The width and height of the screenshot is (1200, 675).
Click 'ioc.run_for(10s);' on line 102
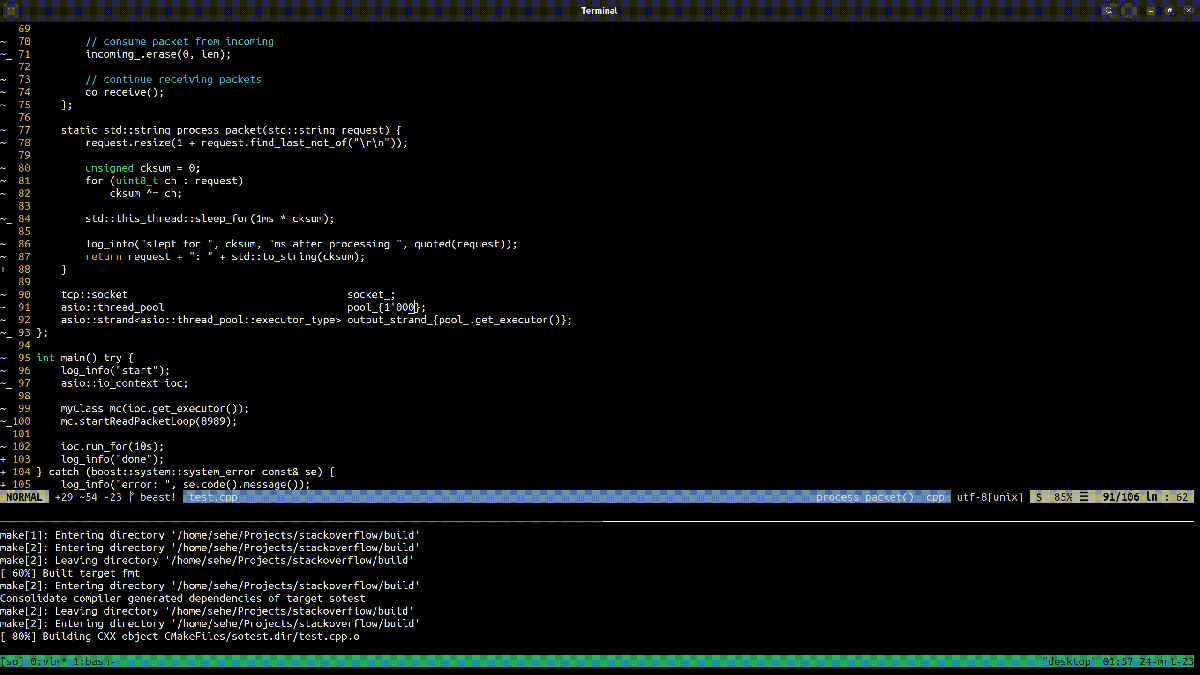point(112,447)
